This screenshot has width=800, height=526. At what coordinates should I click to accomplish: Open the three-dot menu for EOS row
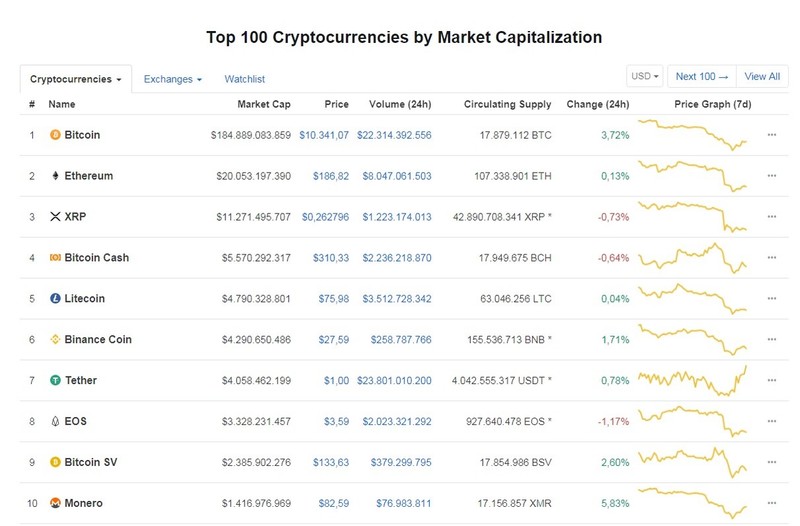[x=772, y=421]
